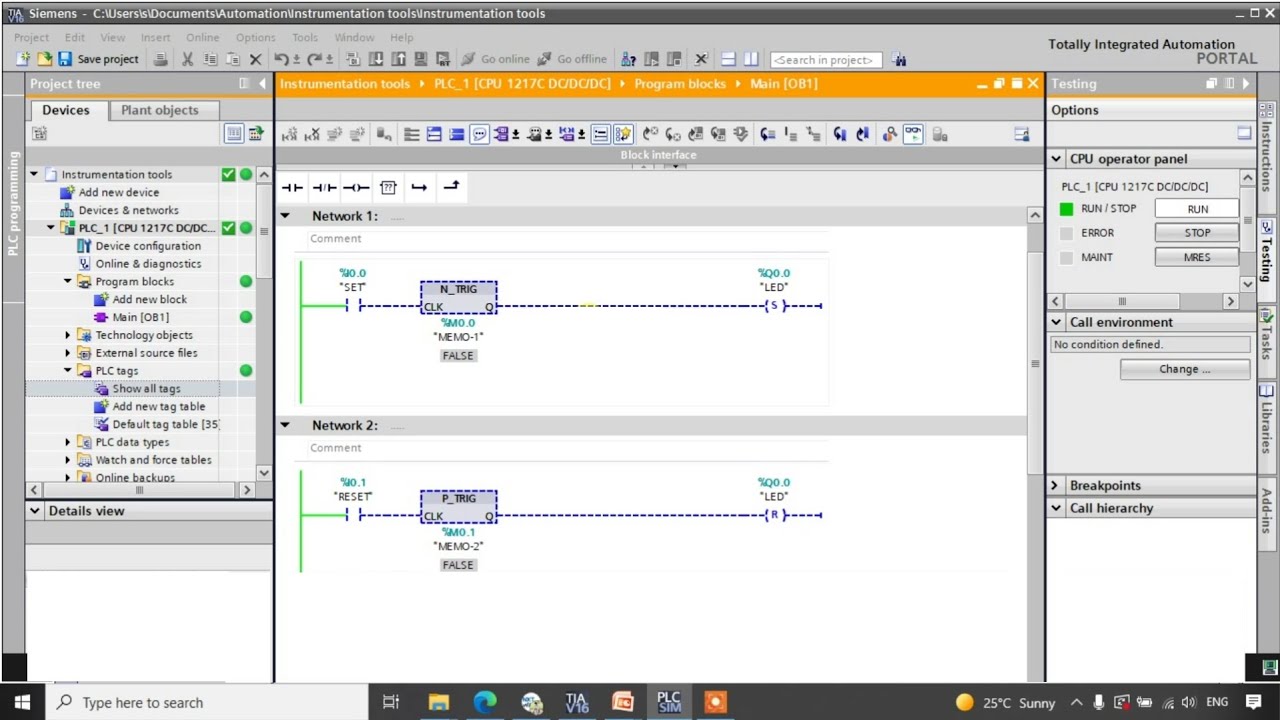Click the Compile icon
Viewport: 1280px width, 720px height.
pos(354,59)
